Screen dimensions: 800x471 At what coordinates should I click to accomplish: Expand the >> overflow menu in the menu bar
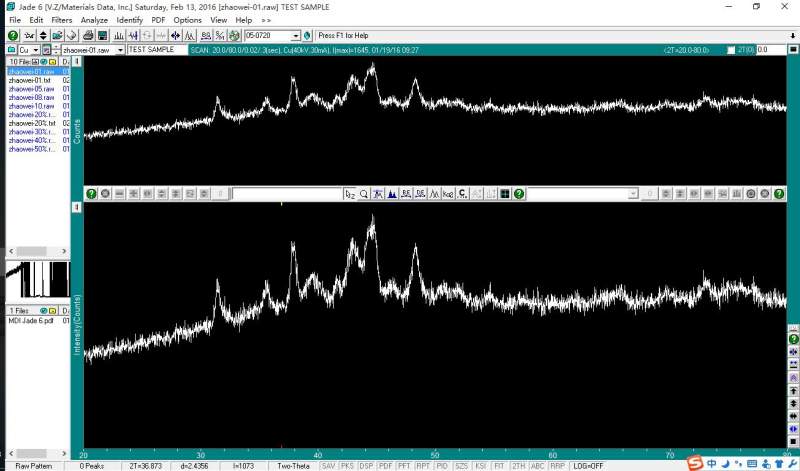[266, 20]
